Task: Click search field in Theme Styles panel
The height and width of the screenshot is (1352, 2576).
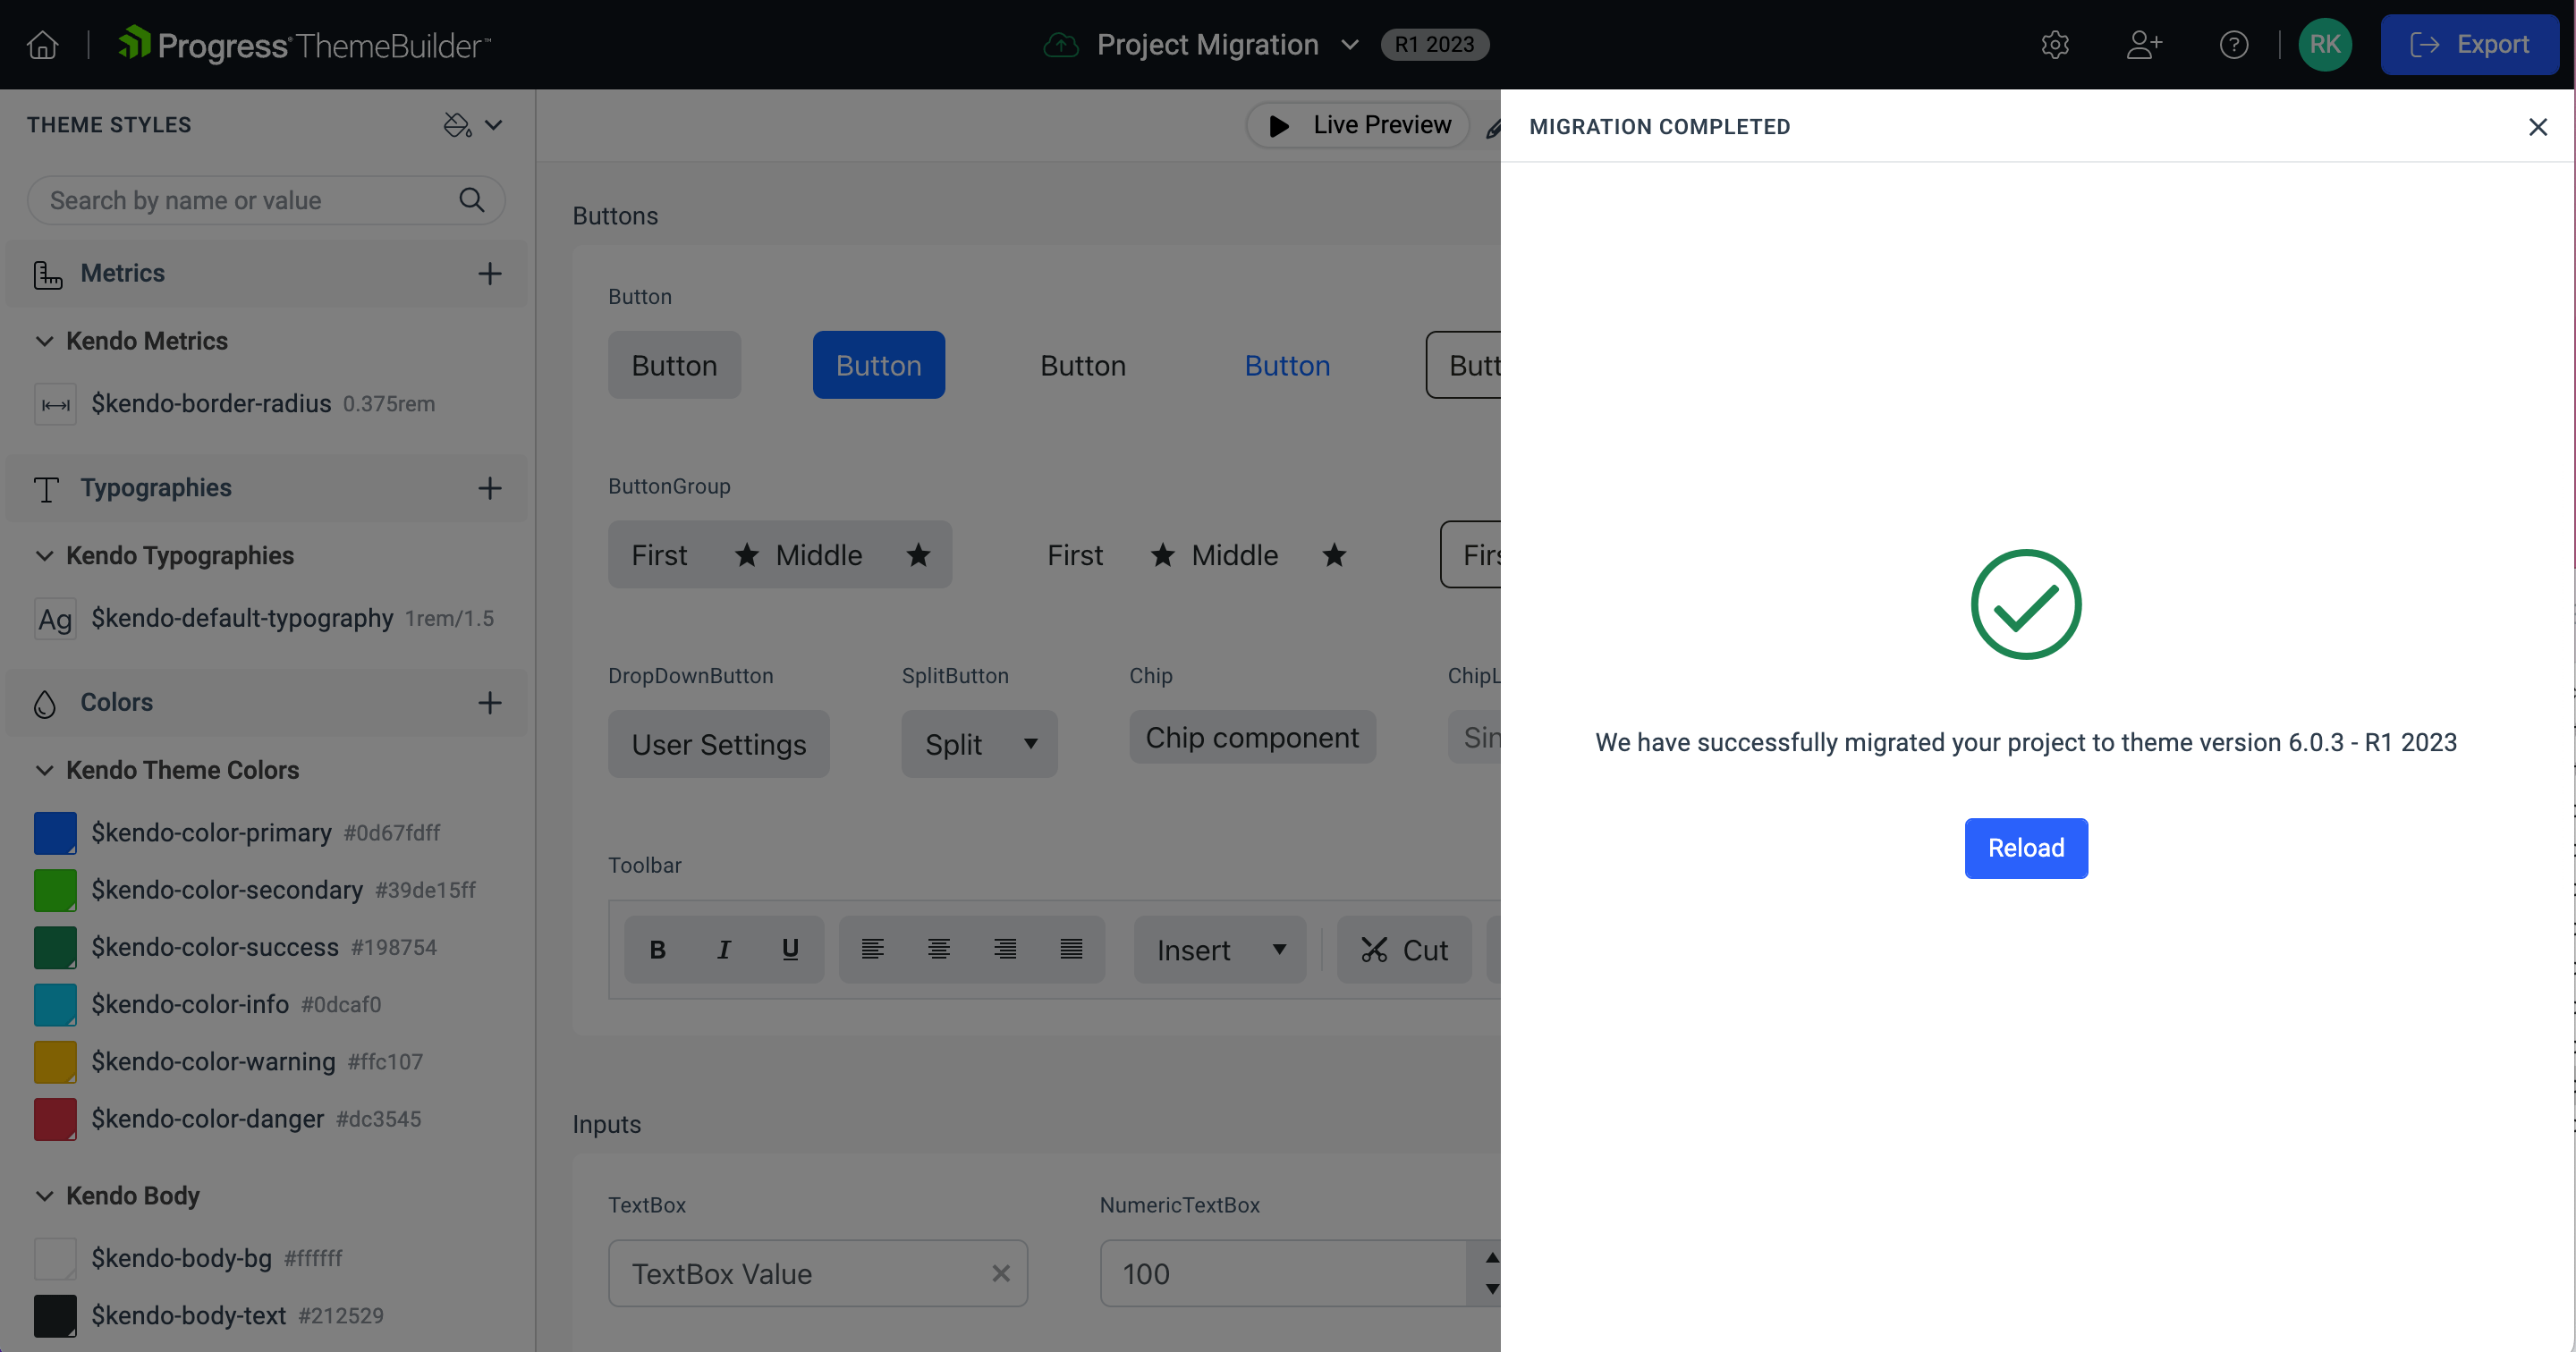Action: pos(266,199)
